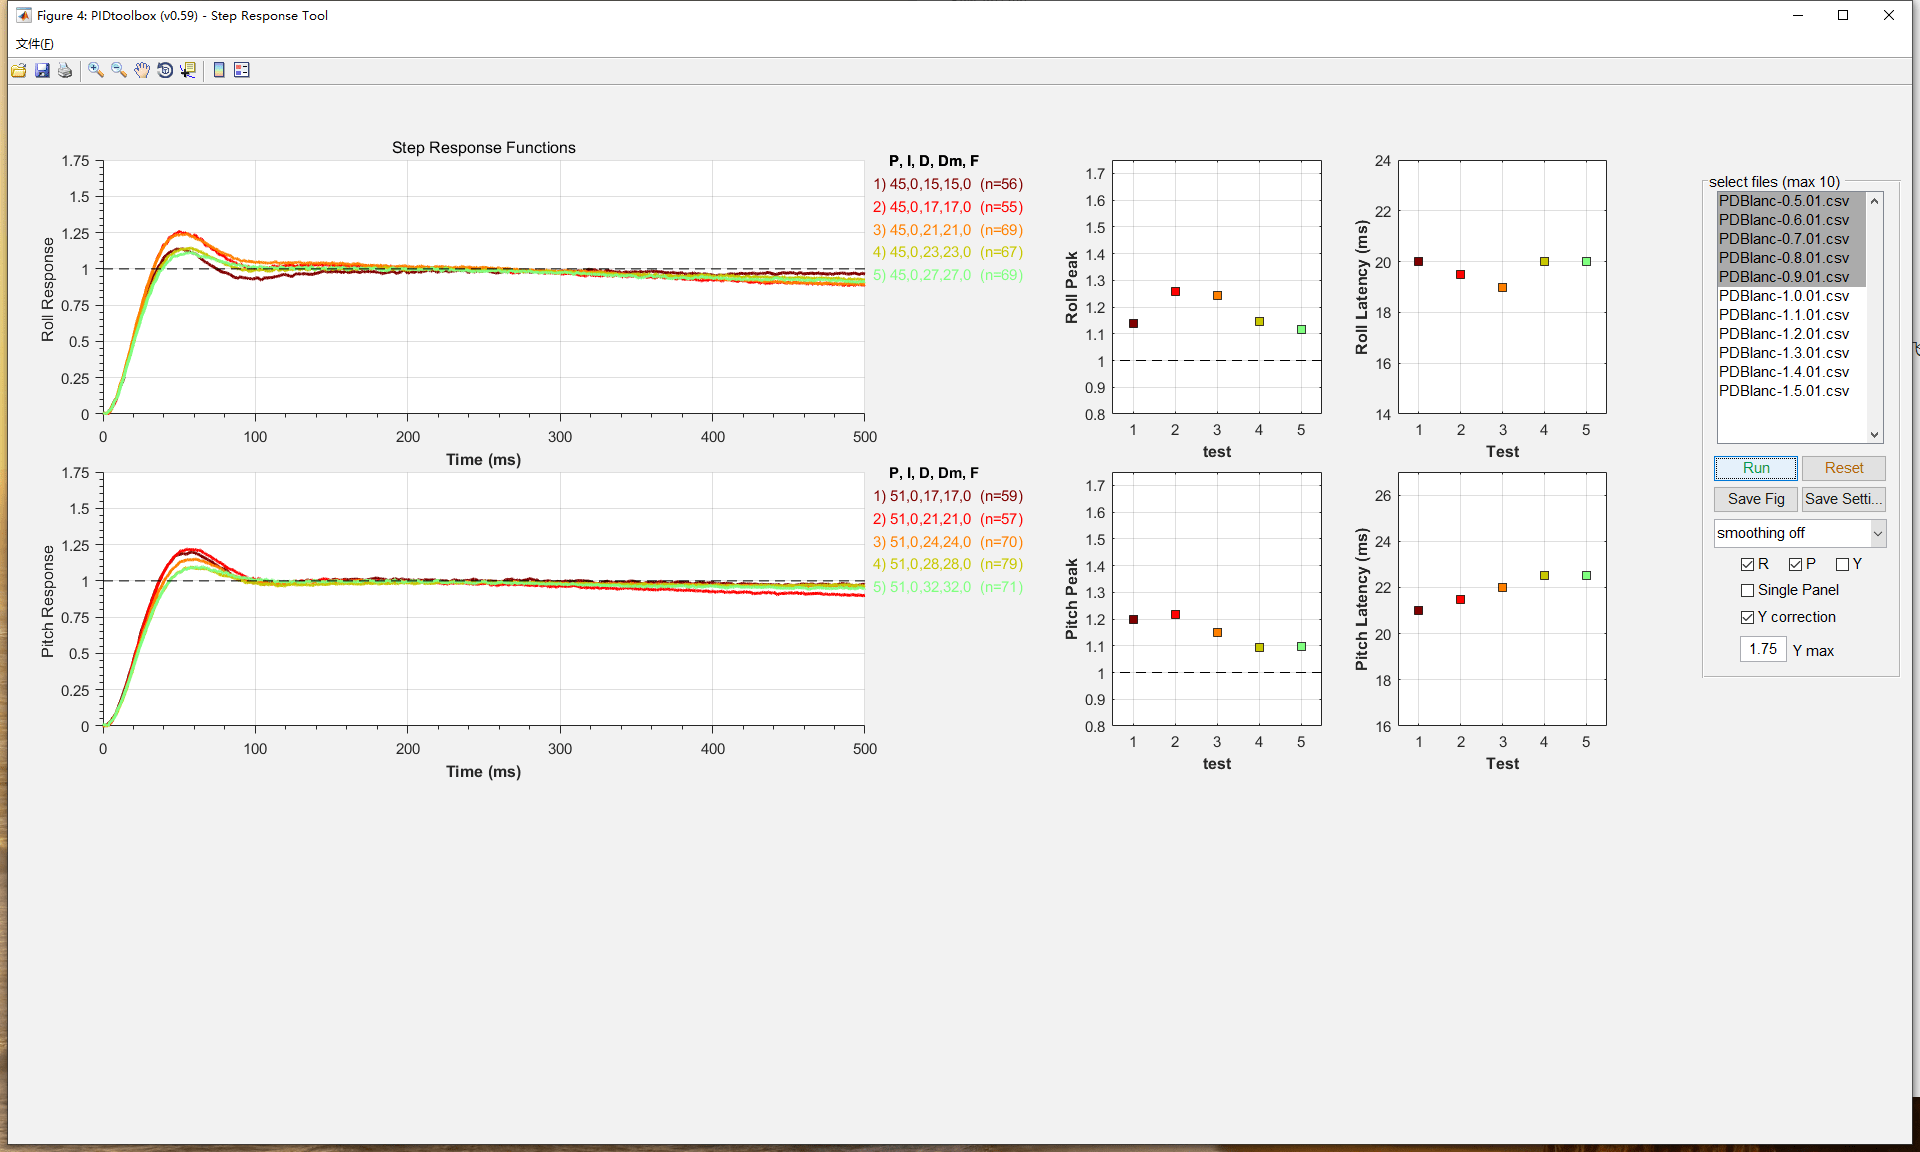Viewport: 1920px width, 1152px height.
Task: Select PDBlanc-0.8.01.csv in the file list
Action: click(1792, 258)
